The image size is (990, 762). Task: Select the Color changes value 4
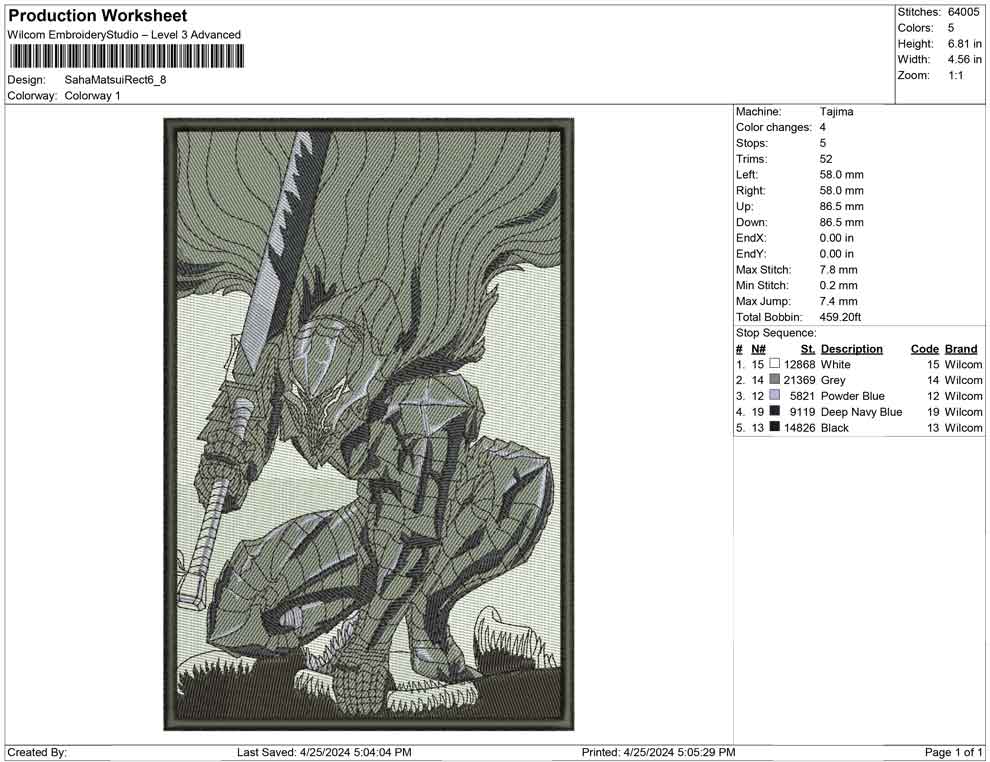coord(823,128)
